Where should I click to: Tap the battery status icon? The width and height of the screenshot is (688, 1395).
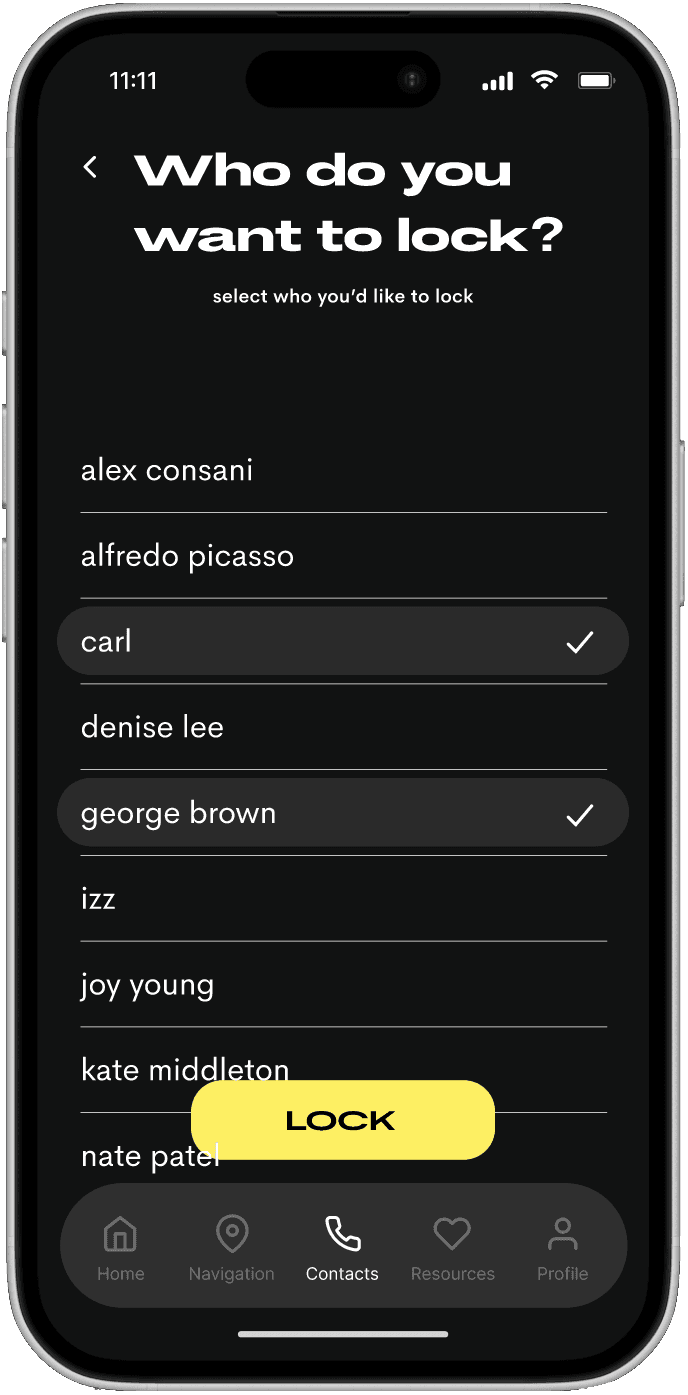coord(596,81)
